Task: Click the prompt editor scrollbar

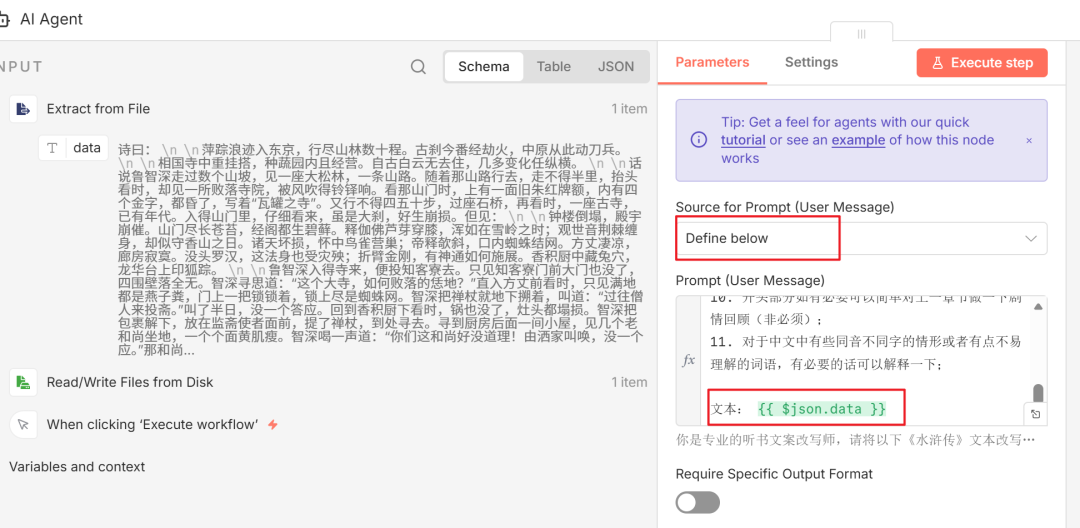Action: point(1038,392)
